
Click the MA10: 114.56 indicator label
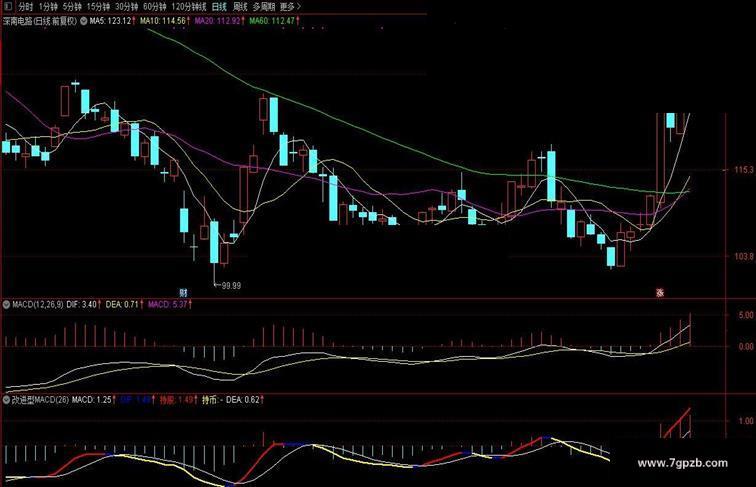(163, 21)
